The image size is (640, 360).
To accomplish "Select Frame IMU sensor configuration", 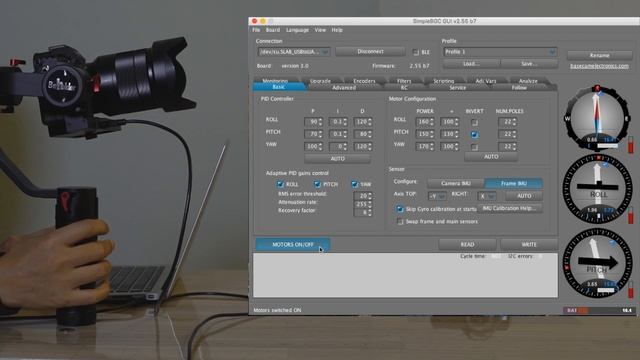I will (x=513, y=183).
